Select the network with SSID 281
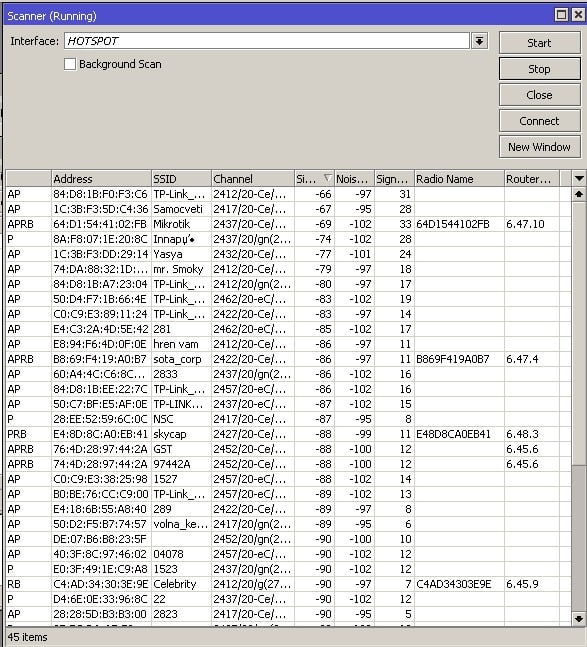 pyautogui.click(x=162, y=329)
